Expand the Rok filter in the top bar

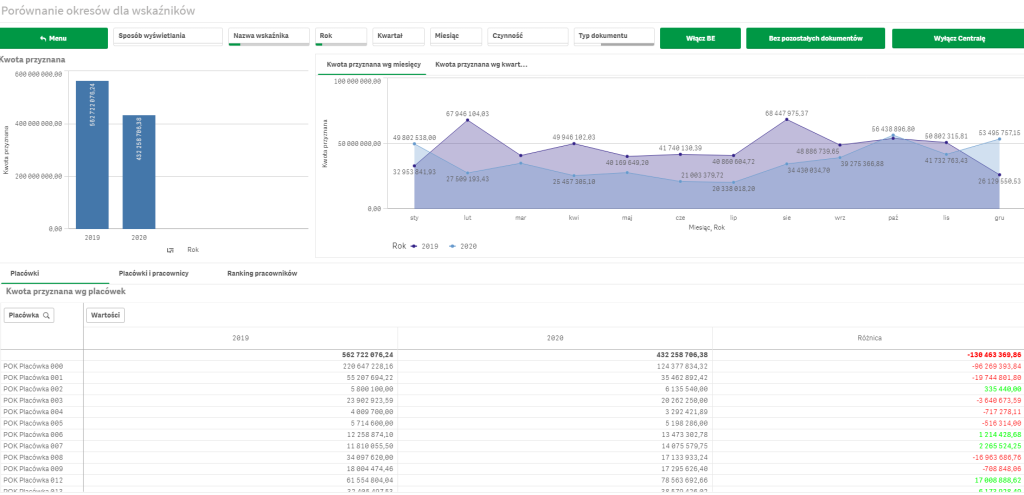pos(341,37)
